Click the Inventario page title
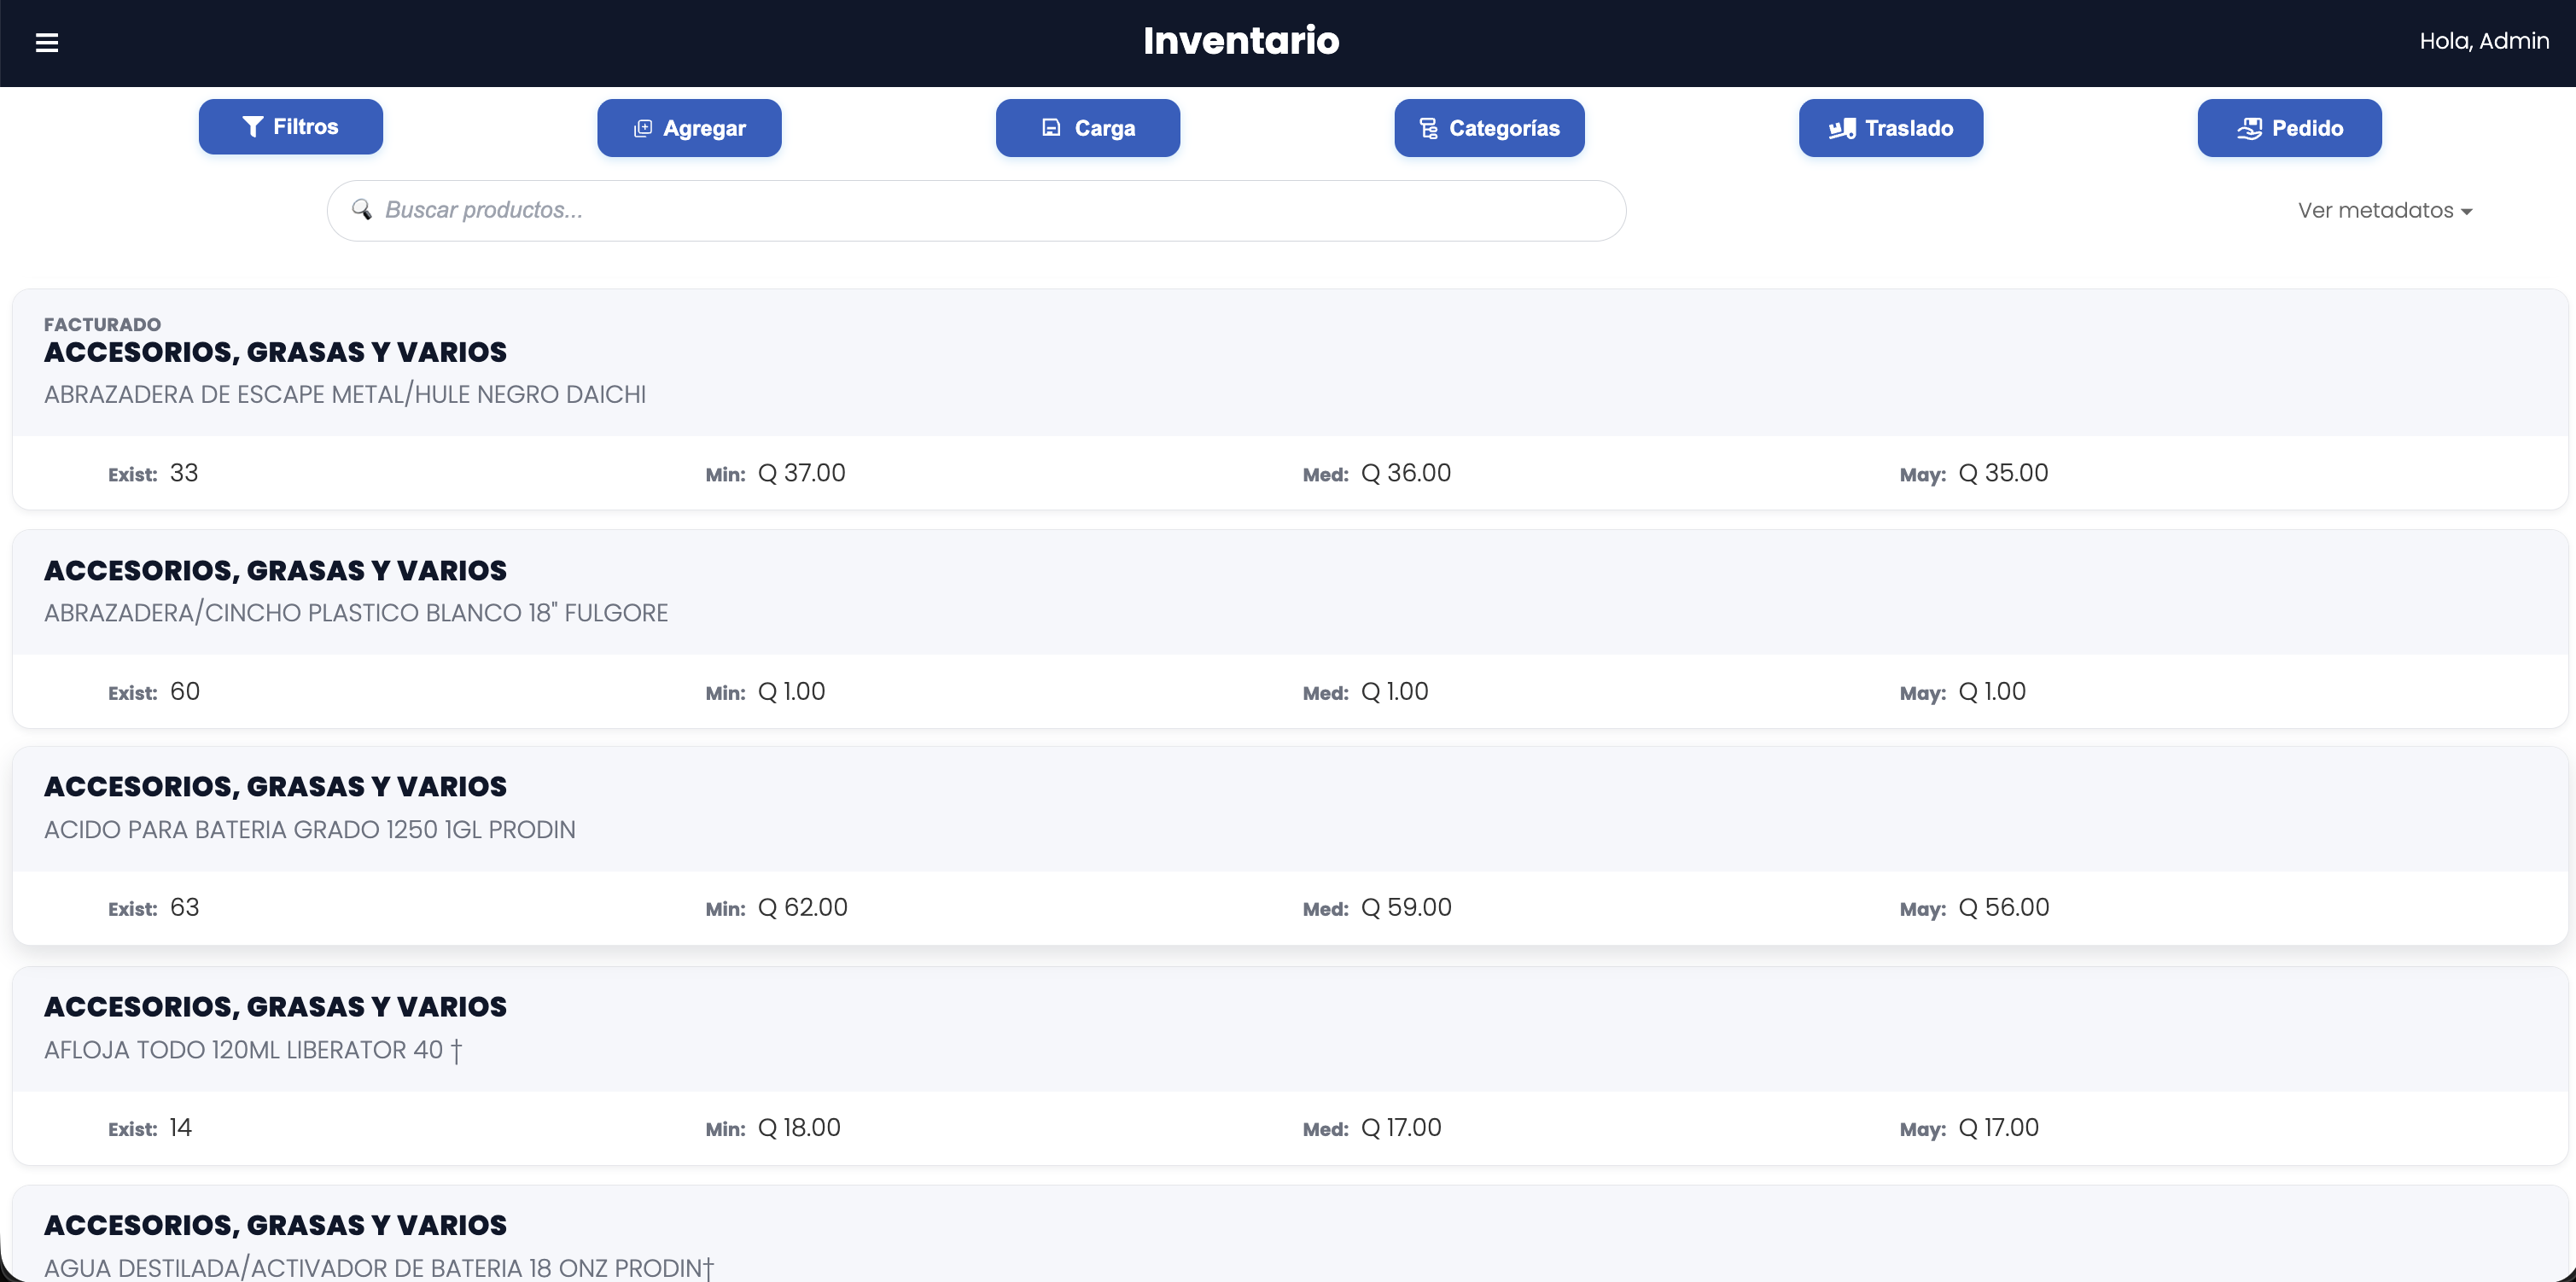The height and width of the screenshot is (1282, 2576). [1241, 41]
